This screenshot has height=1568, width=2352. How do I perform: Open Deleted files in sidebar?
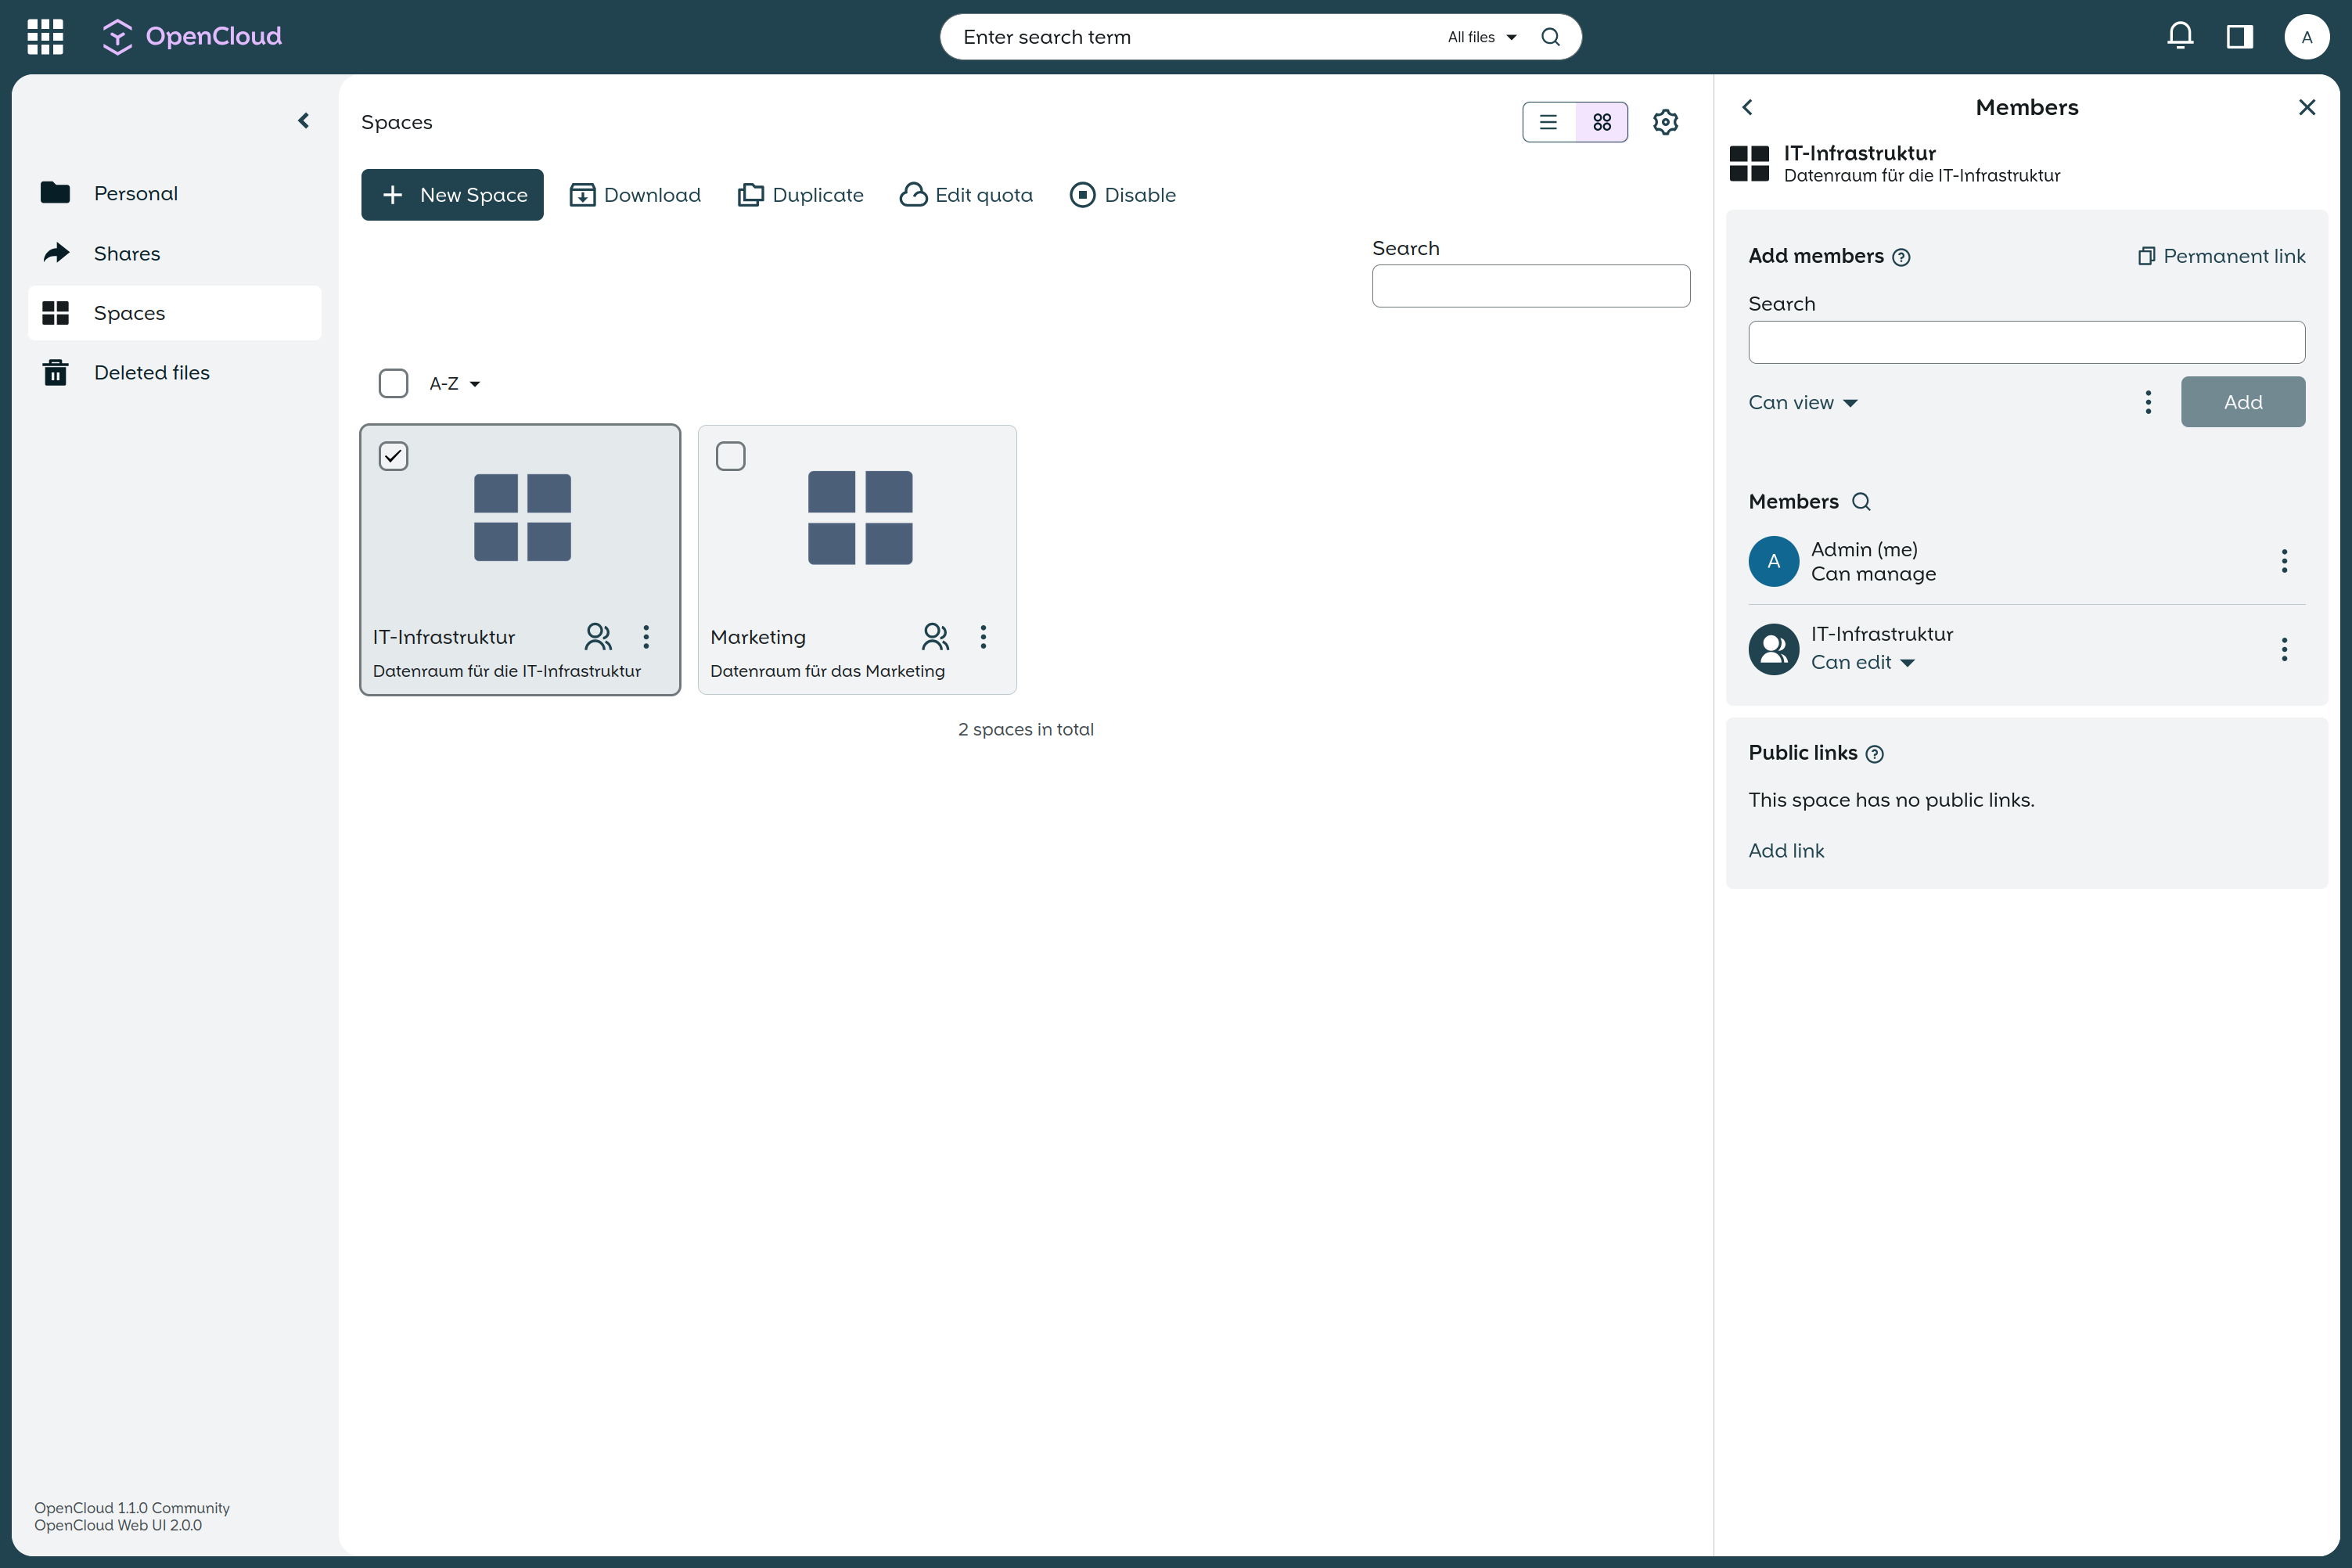coord(175,372)
